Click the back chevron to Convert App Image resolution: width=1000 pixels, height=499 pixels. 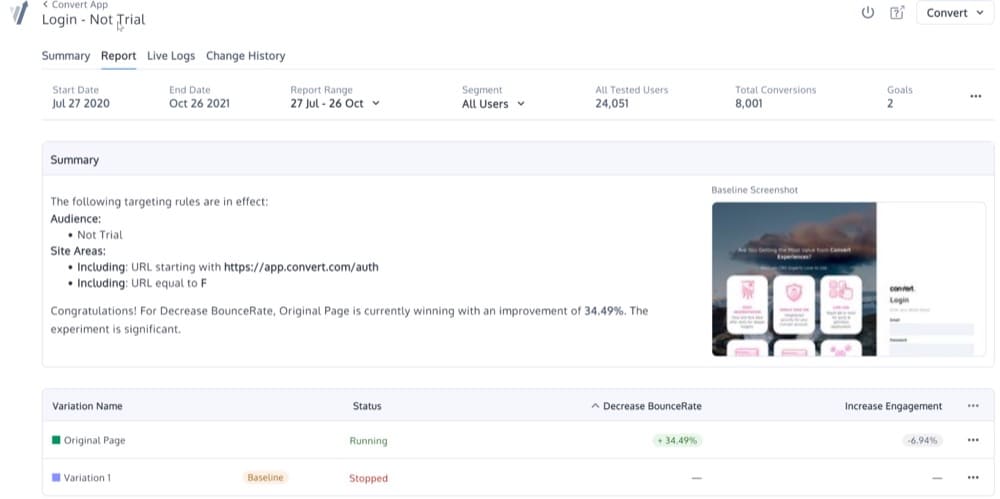(45, 4)
